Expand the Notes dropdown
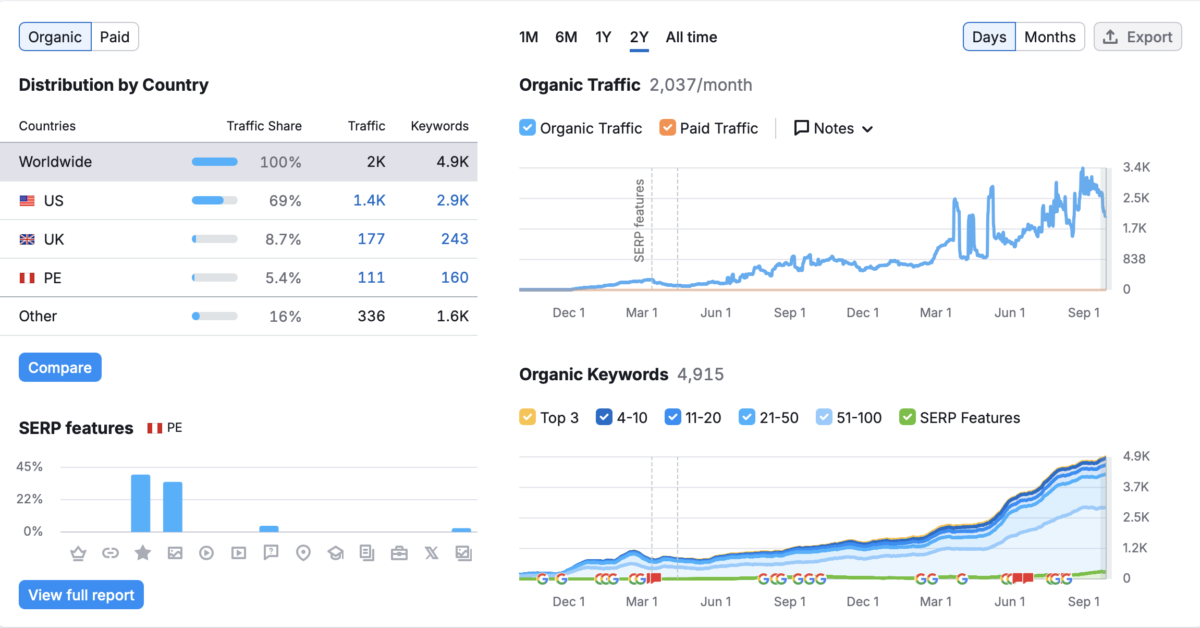This screenshot has width=1200, height=628. click(834, 128)
